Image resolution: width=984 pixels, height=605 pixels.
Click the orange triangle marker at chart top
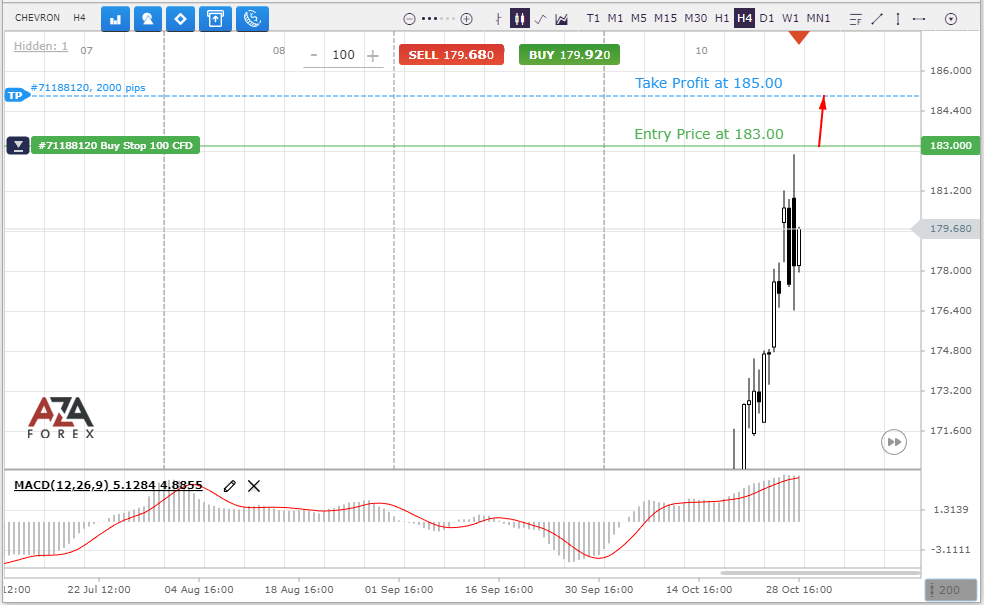coord(798,37)
